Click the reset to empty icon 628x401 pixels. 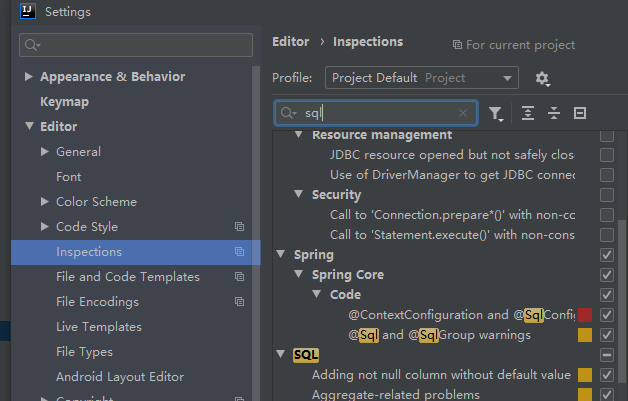click(579, 114)
